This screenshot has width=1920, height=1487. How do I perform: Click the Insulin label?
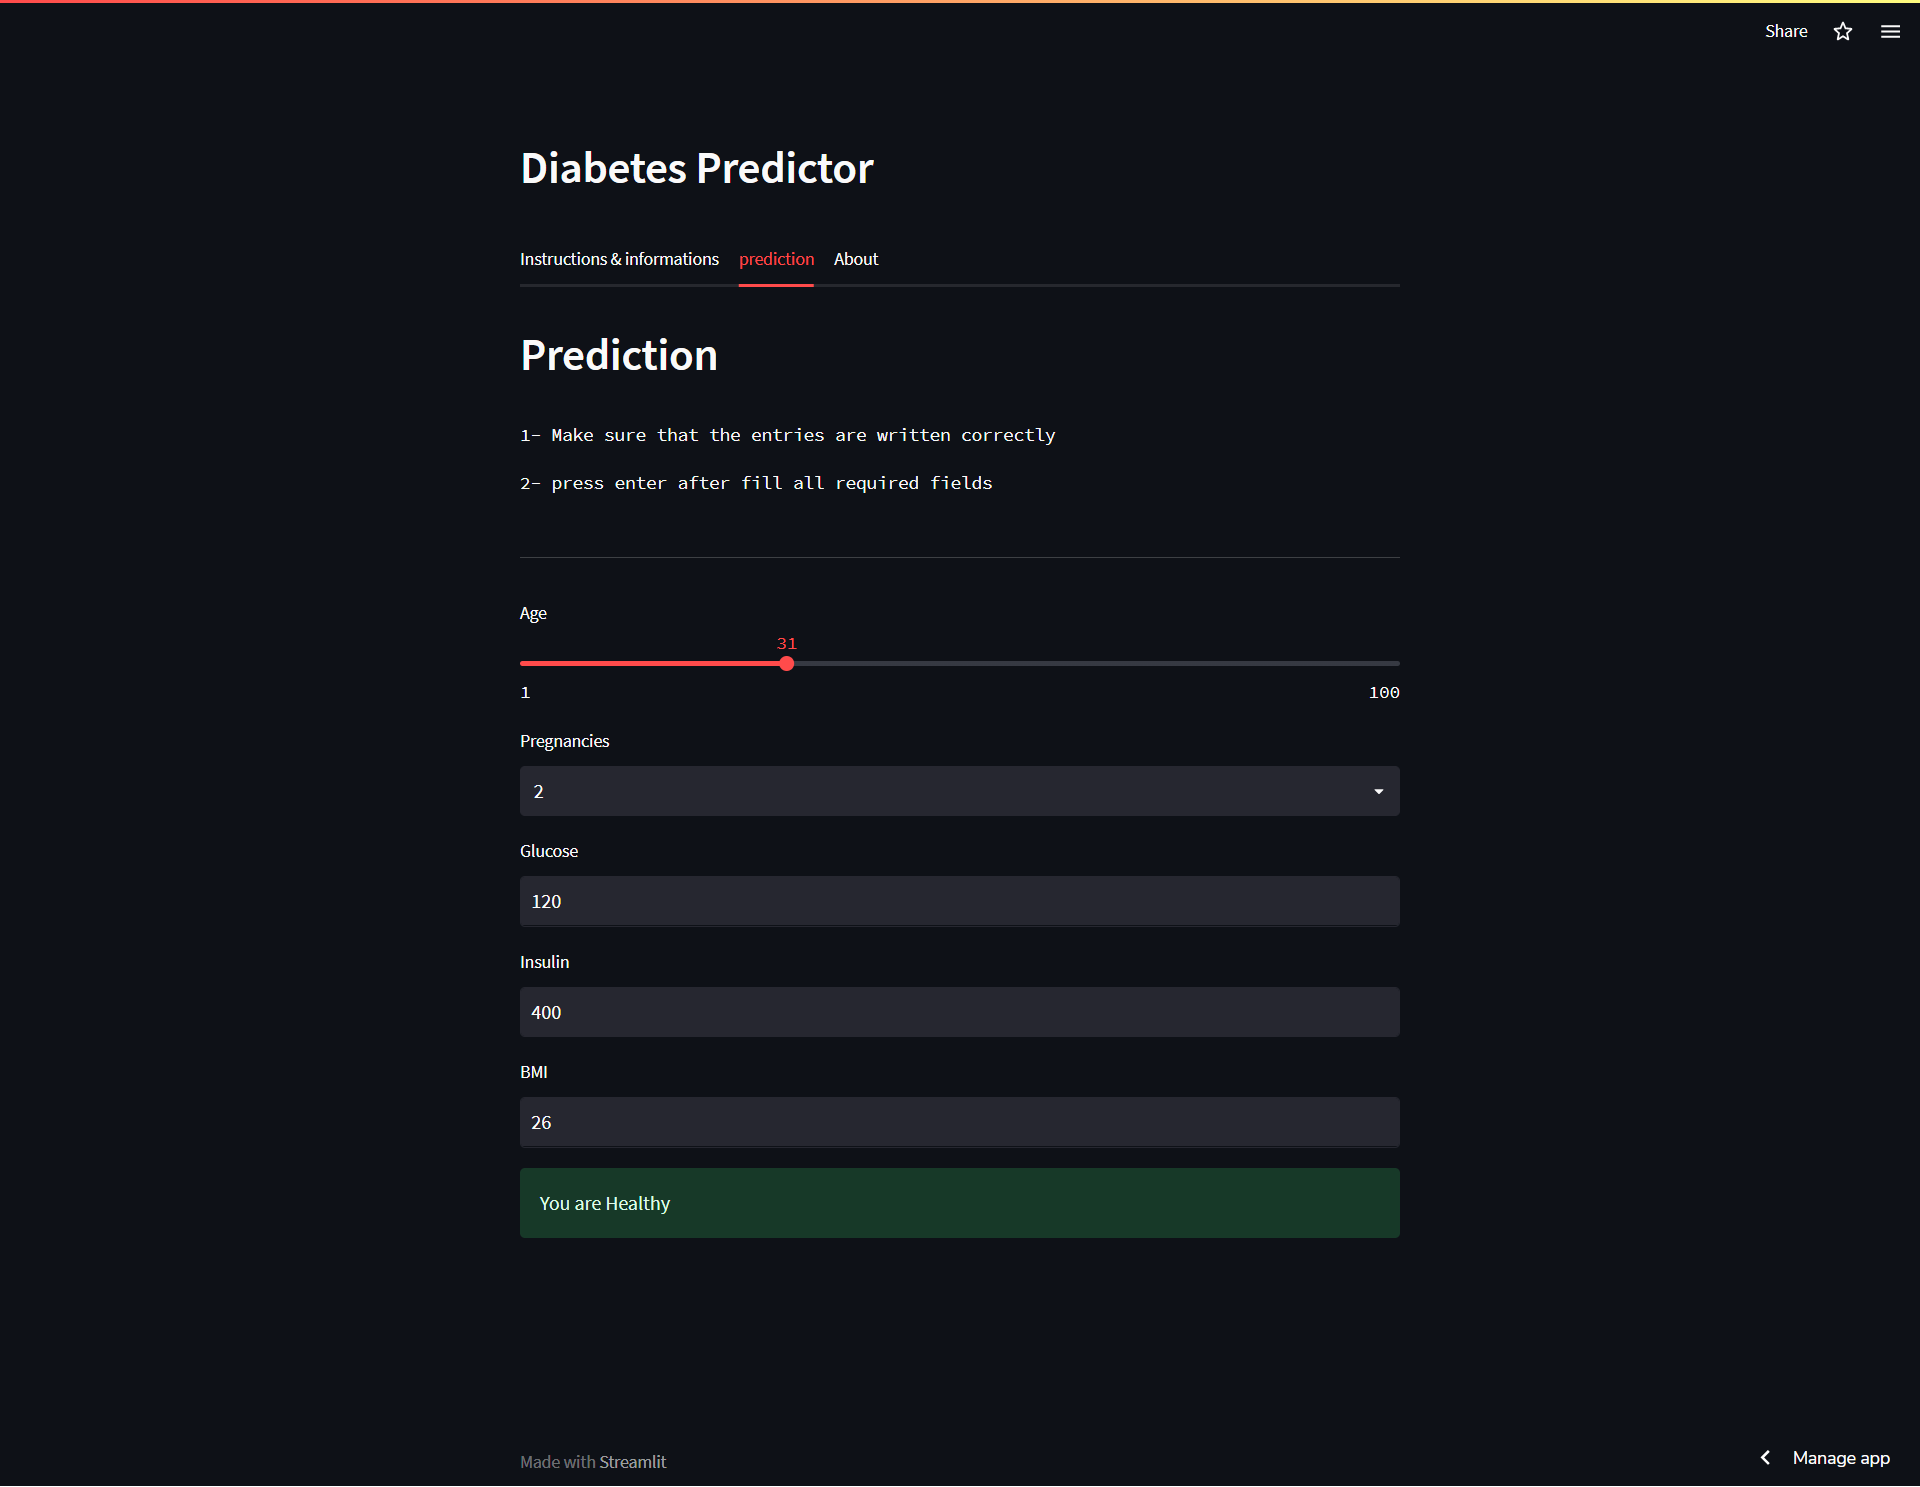click(x=544, y=963)
